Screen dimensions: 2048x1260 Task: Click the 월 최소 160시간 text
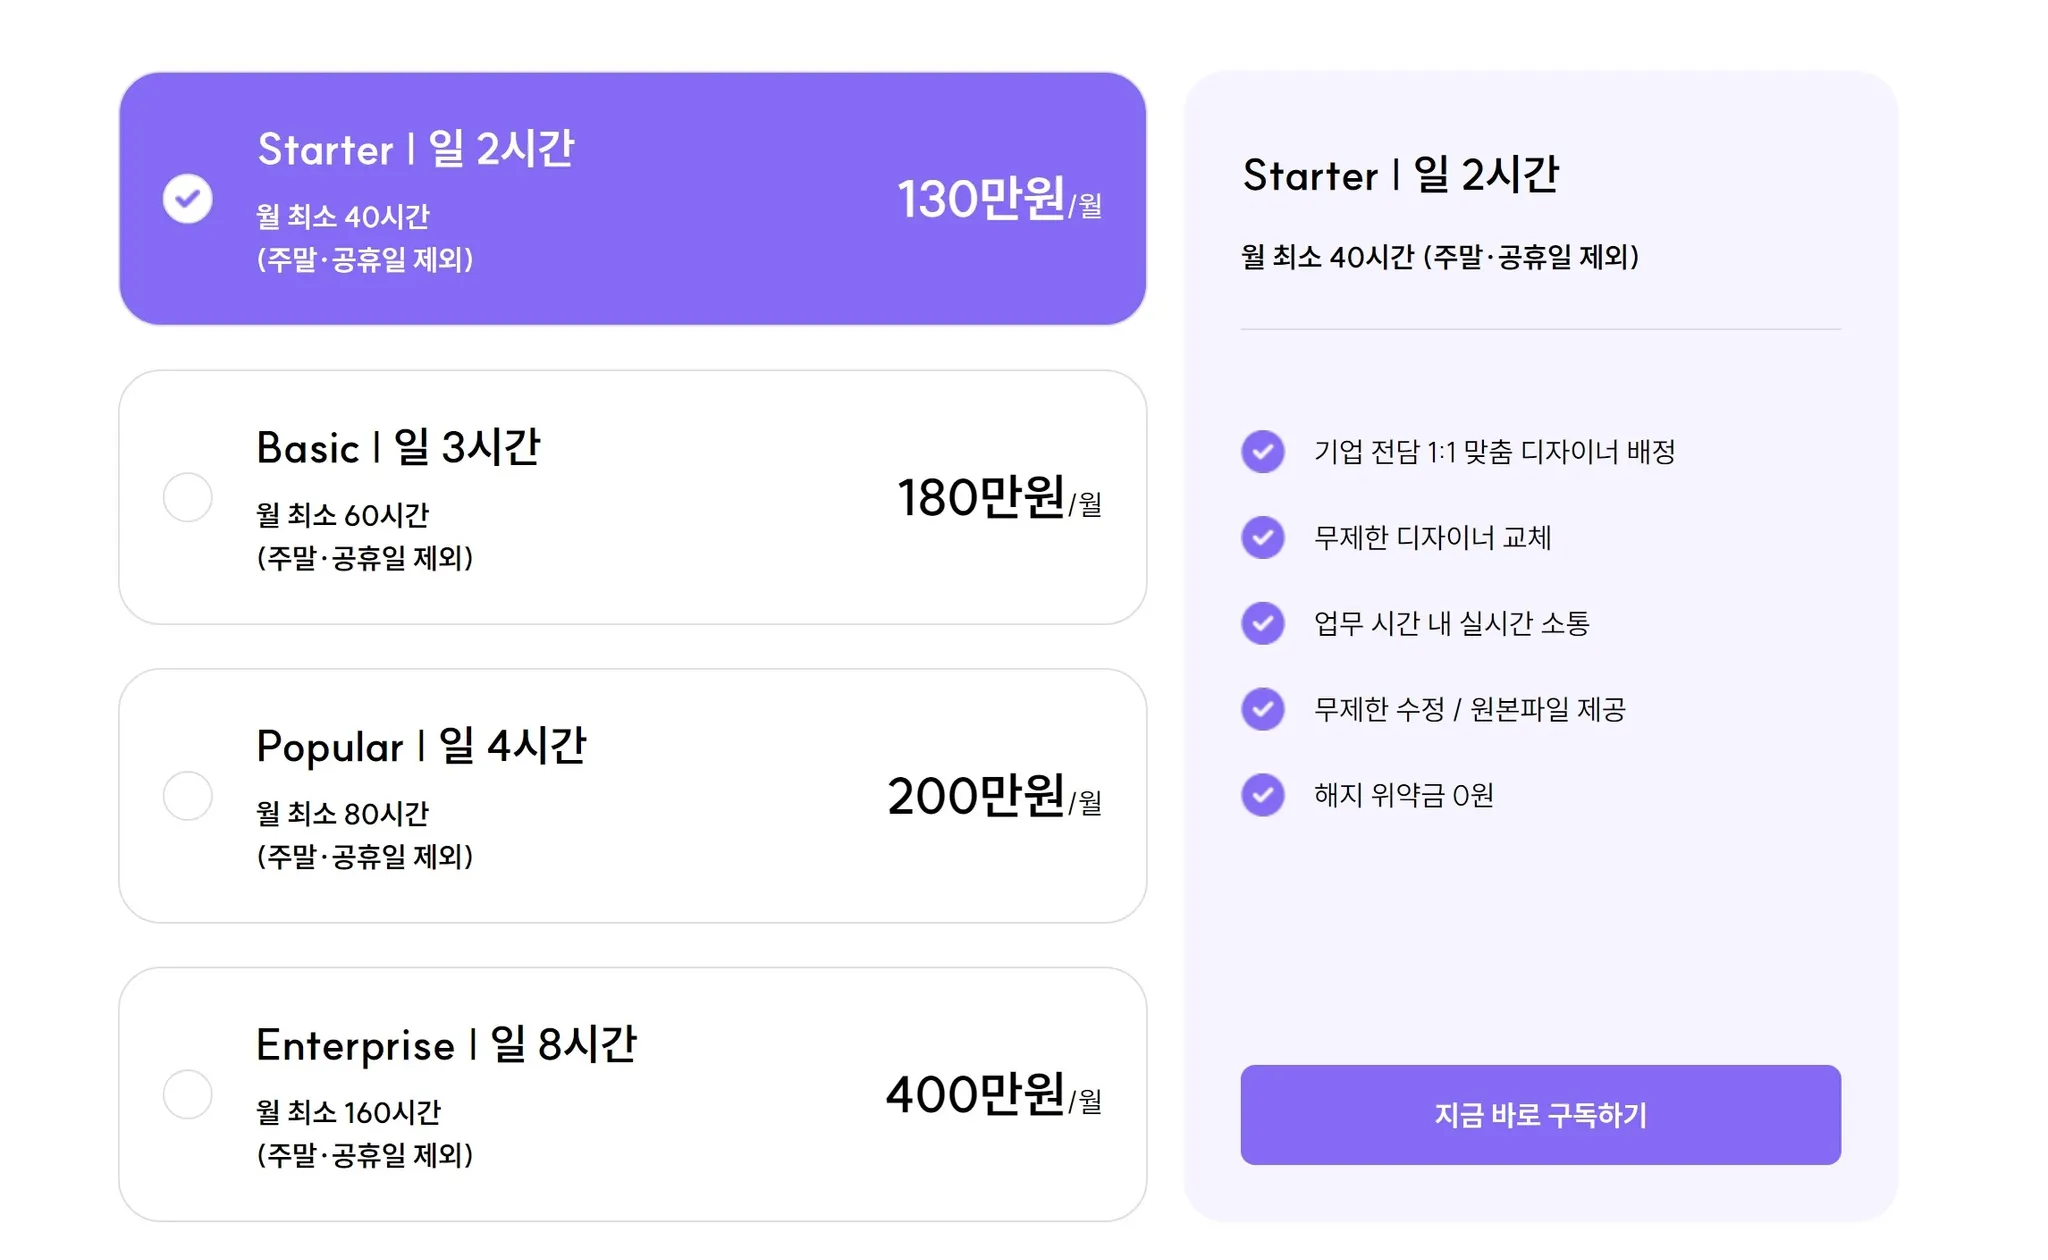[x=348, y=1112]
